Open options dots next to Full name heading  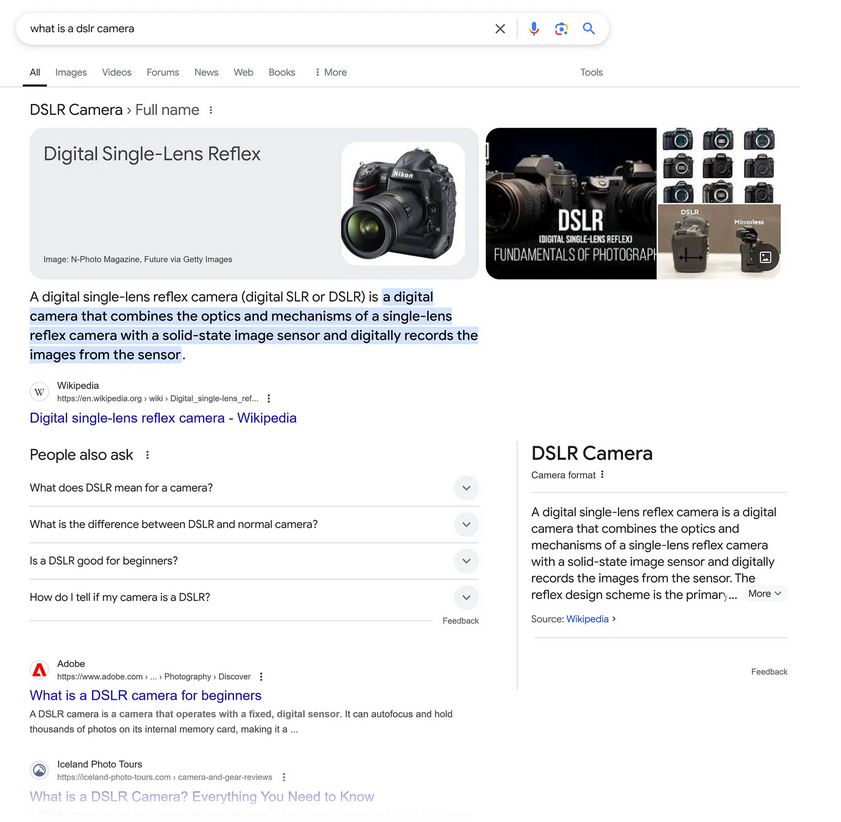[x=211, y=110]
